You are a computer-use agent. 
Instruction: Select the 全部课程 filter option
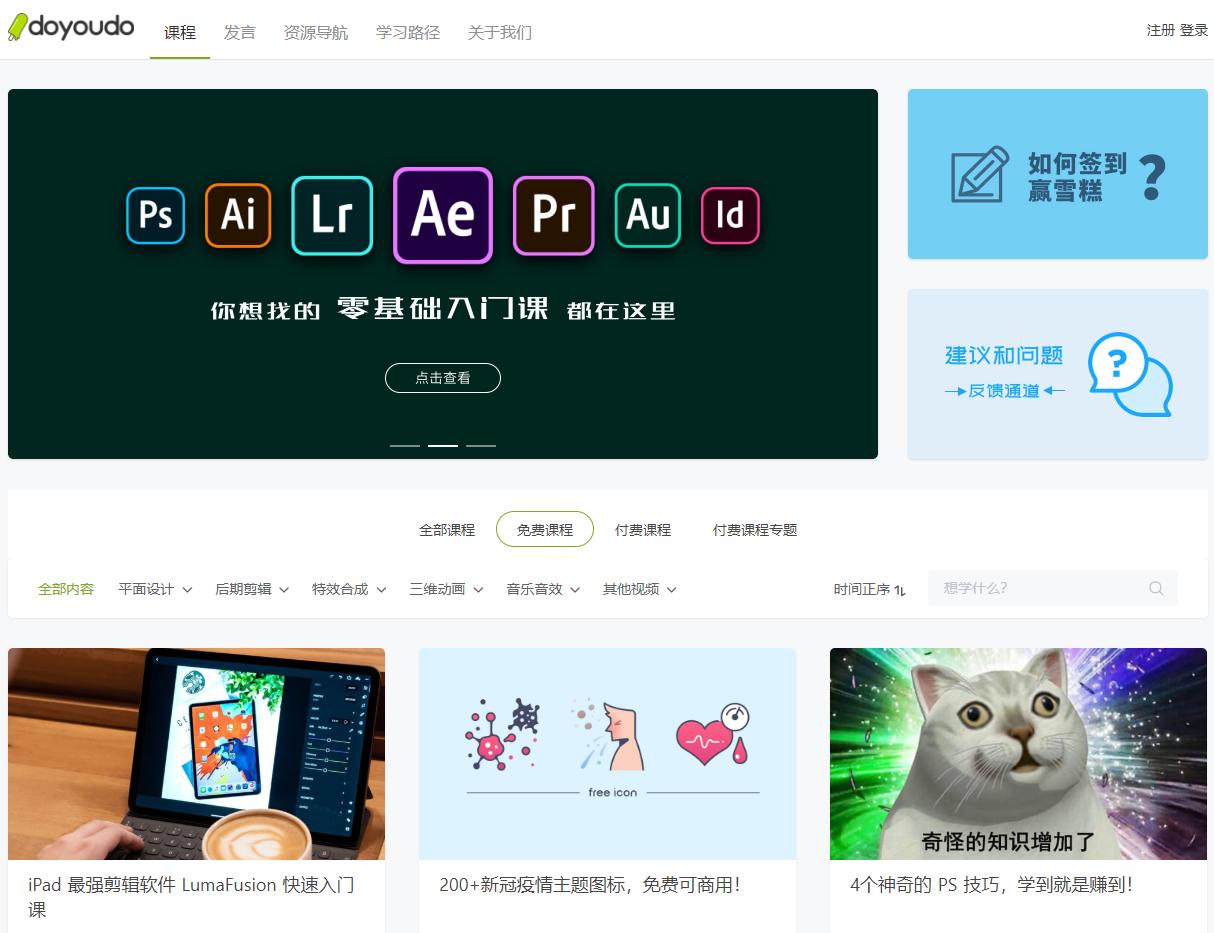[x=447, y=529]
